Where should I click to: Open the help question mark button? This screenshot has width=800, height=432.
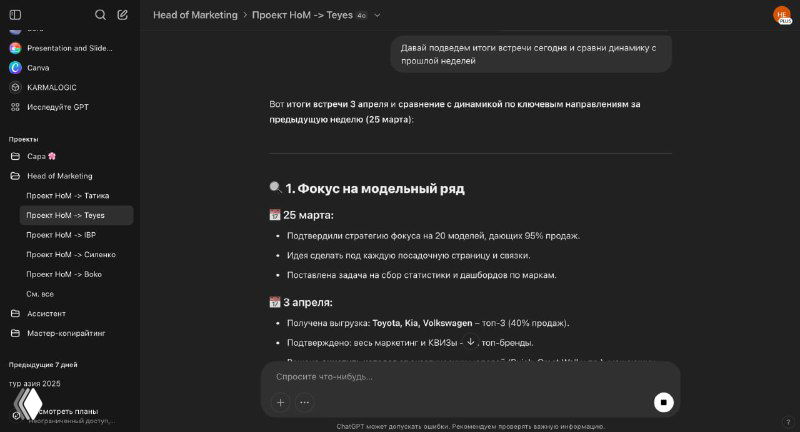pos(788,422)
